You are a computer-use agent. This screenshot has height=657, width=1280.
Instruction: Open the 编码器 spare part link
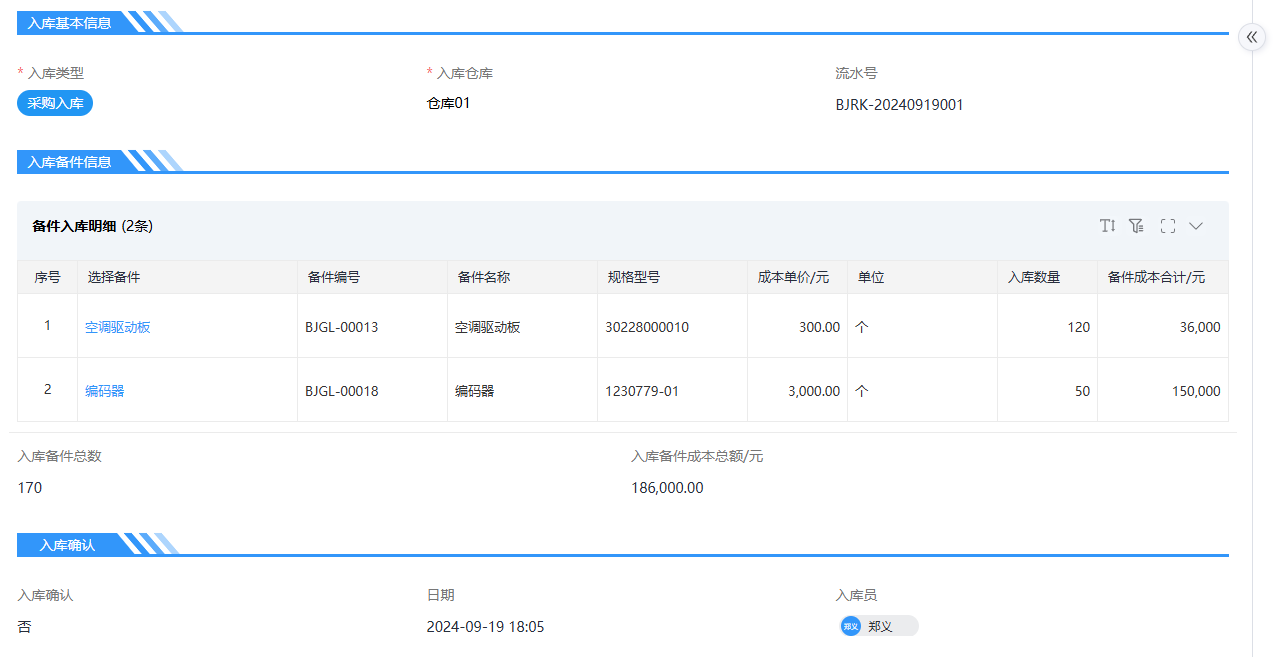pos(105,391)
